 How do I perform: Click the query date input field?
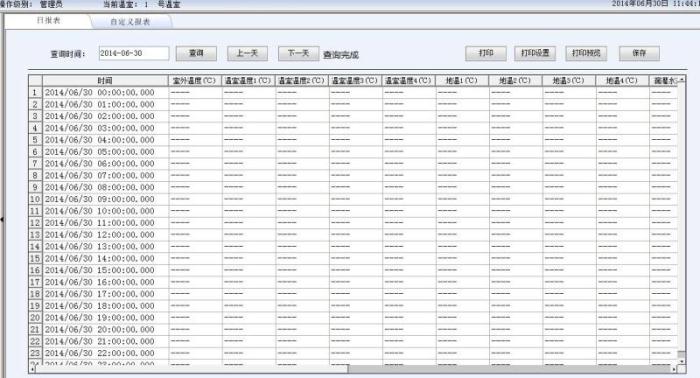point(134,53)
